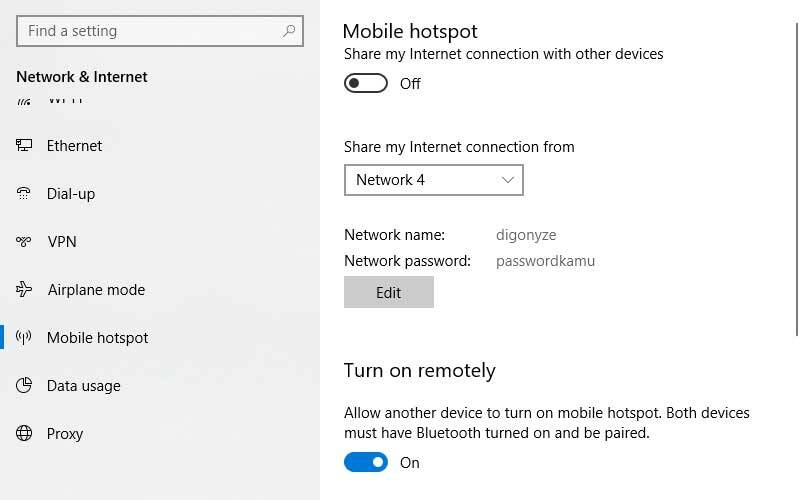Click the Proxy globe icon
Screen dimensions: 799x500
24,434
